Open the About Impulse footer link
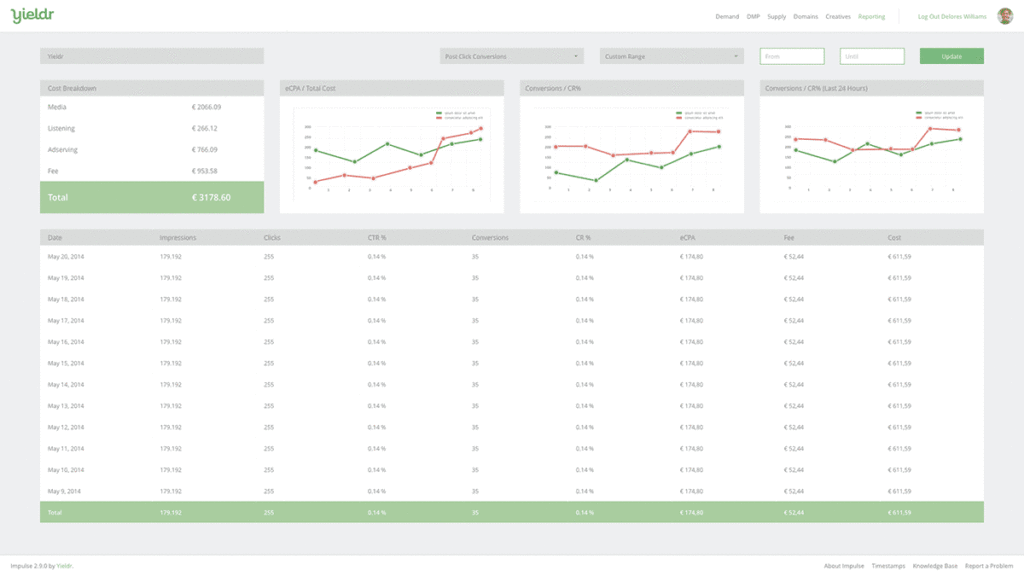The image size is (1024, 576). pyautogui.click(x=844, y=566)
